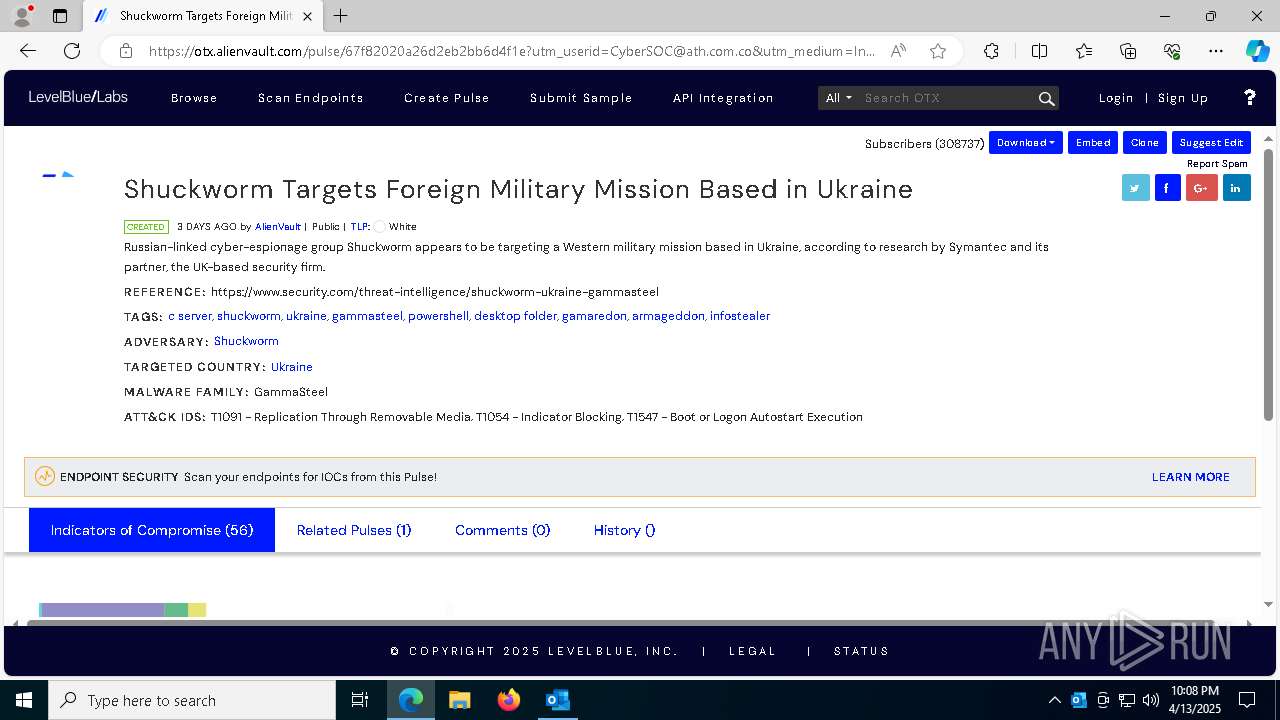Click the infostealer tag
The height and width of the screenshot is (720, 1280).
pos(740,316)
